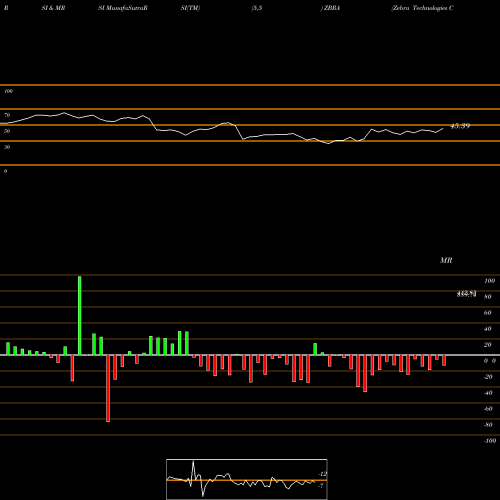Click the MR axis label -60

point(488,409)
